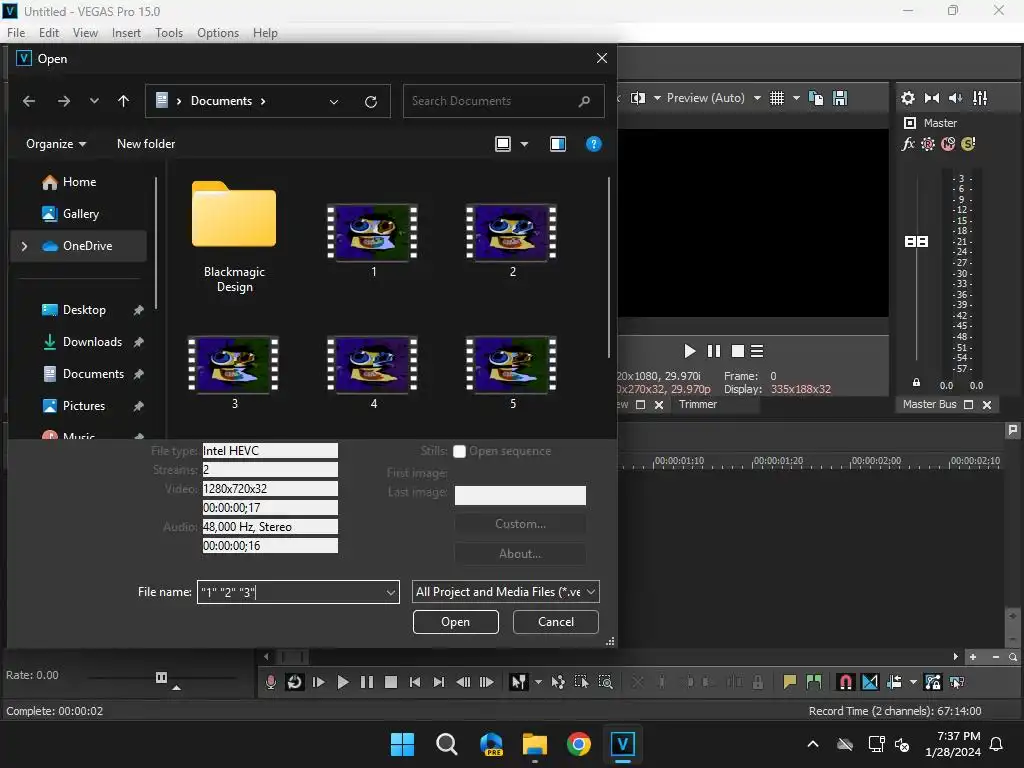Image resolution: width=1024 pixels, height=768 pixels.
Task: Toggle Auto Ripple icon
Action: [x=894, y=682]
